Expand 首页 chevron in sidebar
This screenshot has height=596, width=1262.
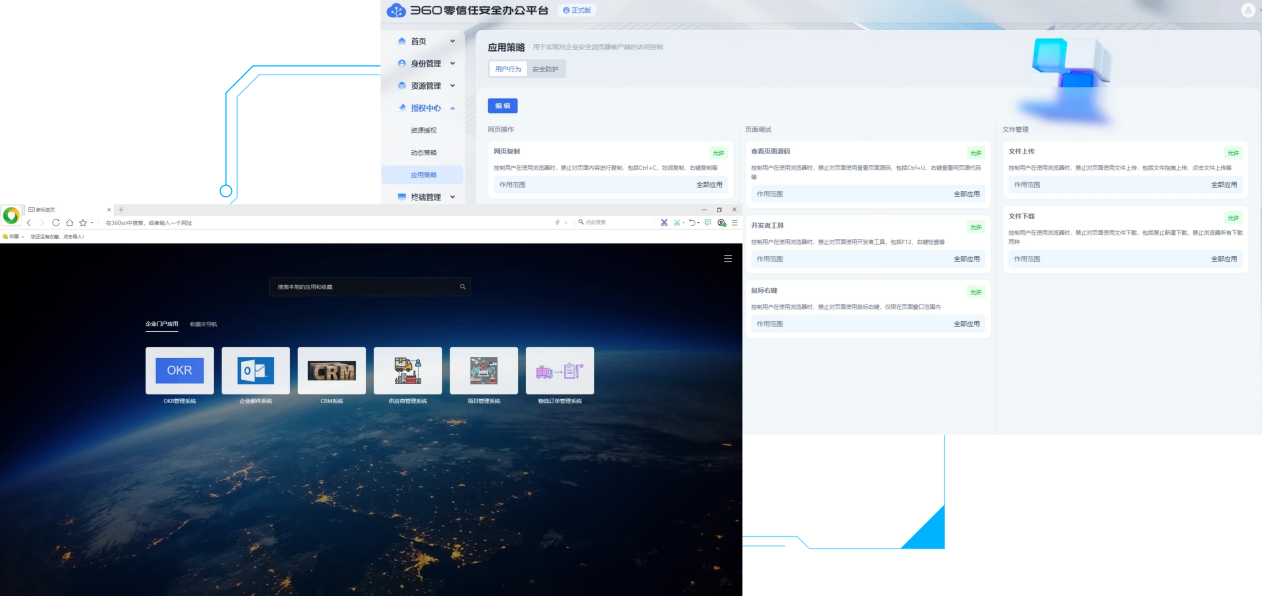pos(453,41)
